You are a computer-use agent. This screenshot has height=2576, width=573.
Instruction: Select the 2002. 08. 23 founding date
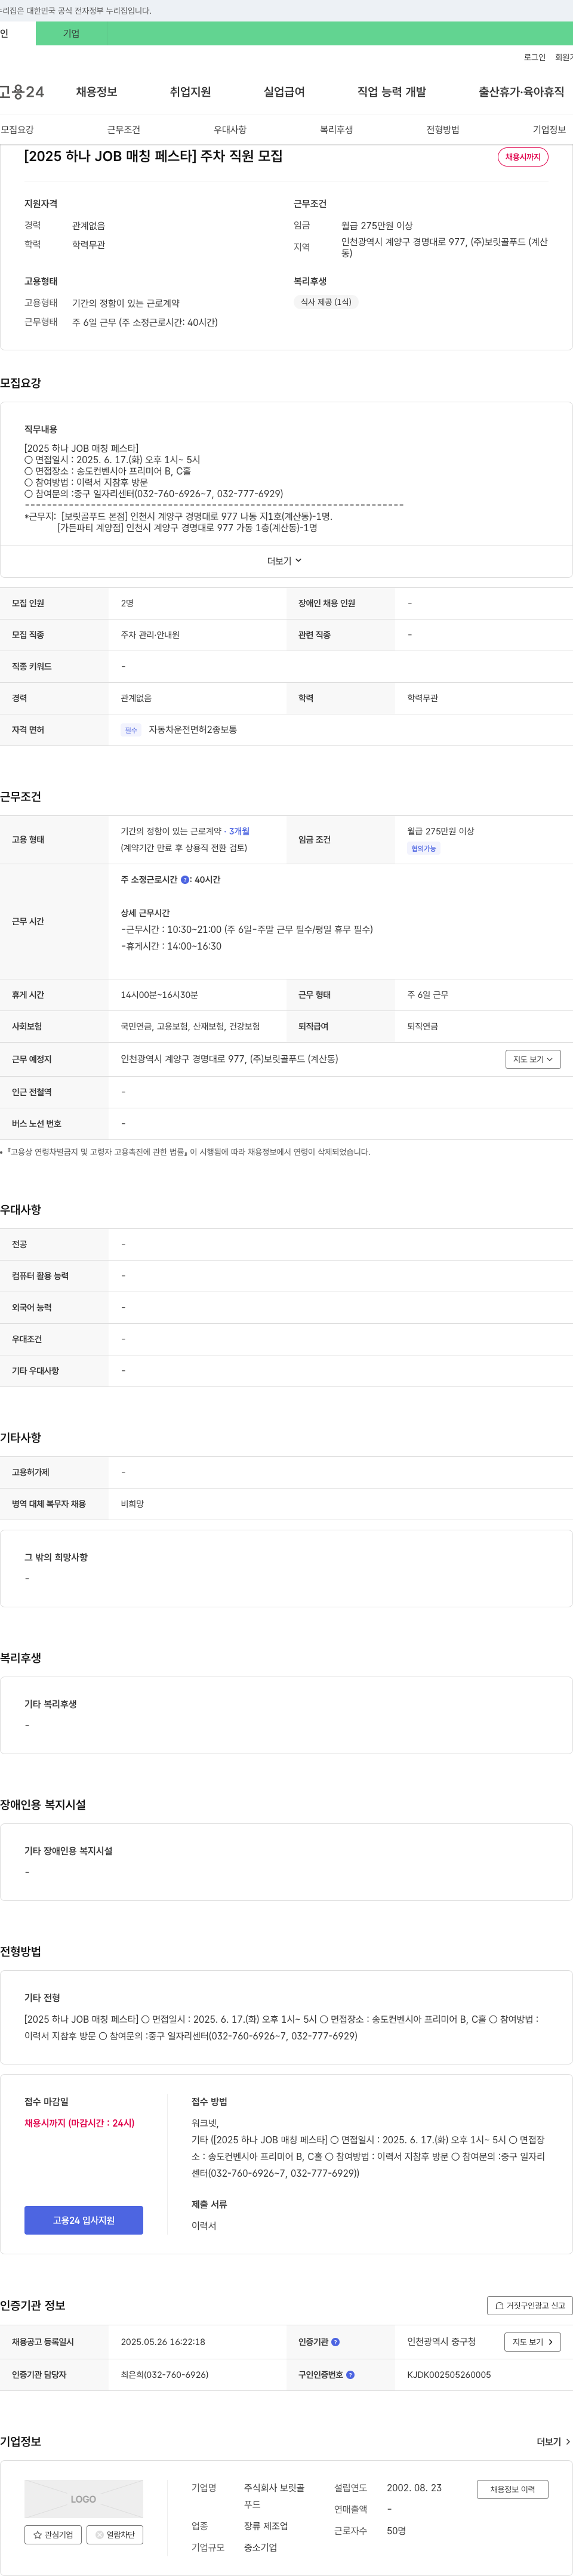pyautogui.click(x=414, y=2488)
